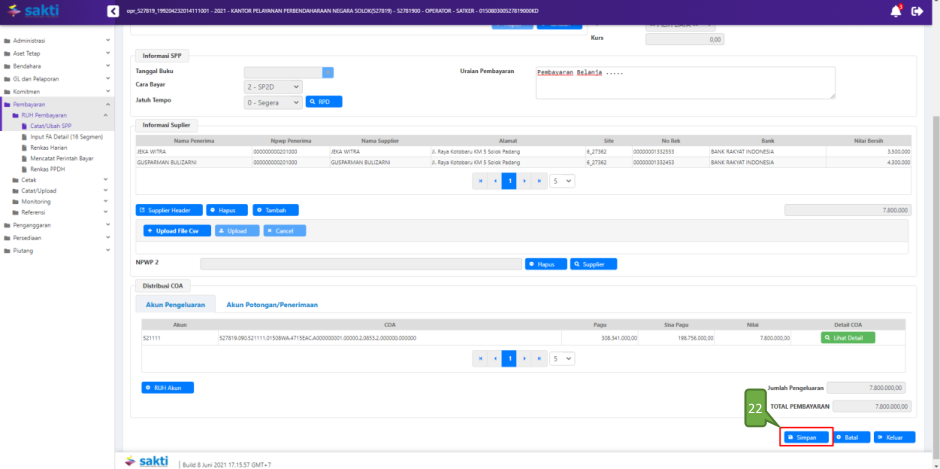Click the Renkas Harian document icon
This screenshot has width=940, height=469.
tap(26, 148)
